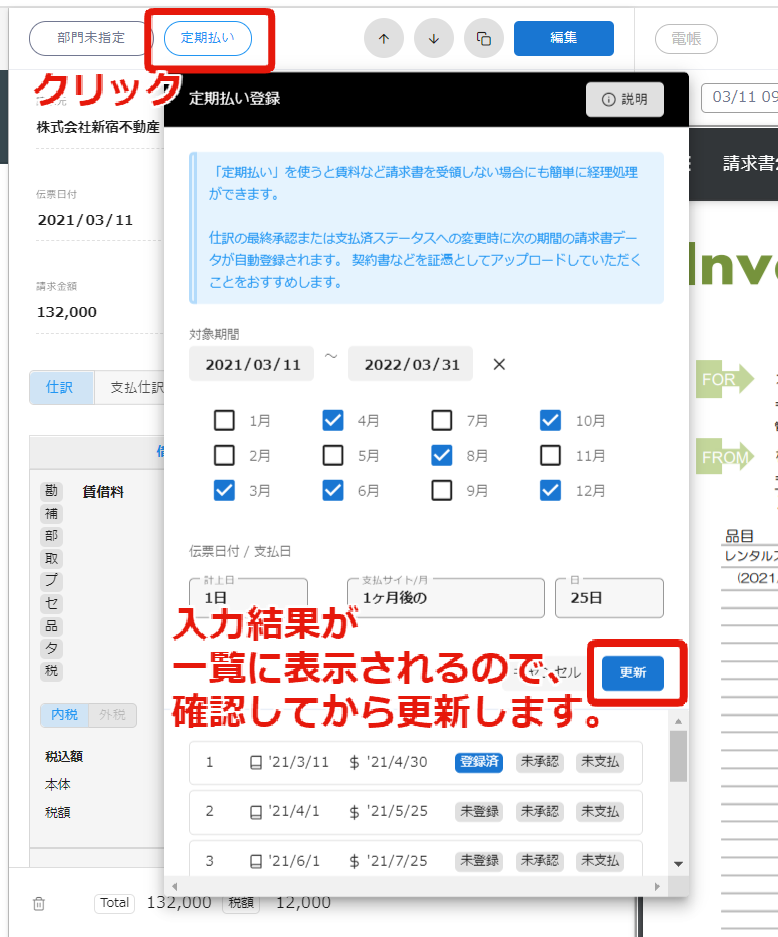
Task: Open the 説明 info button
Action: point(624,99)
